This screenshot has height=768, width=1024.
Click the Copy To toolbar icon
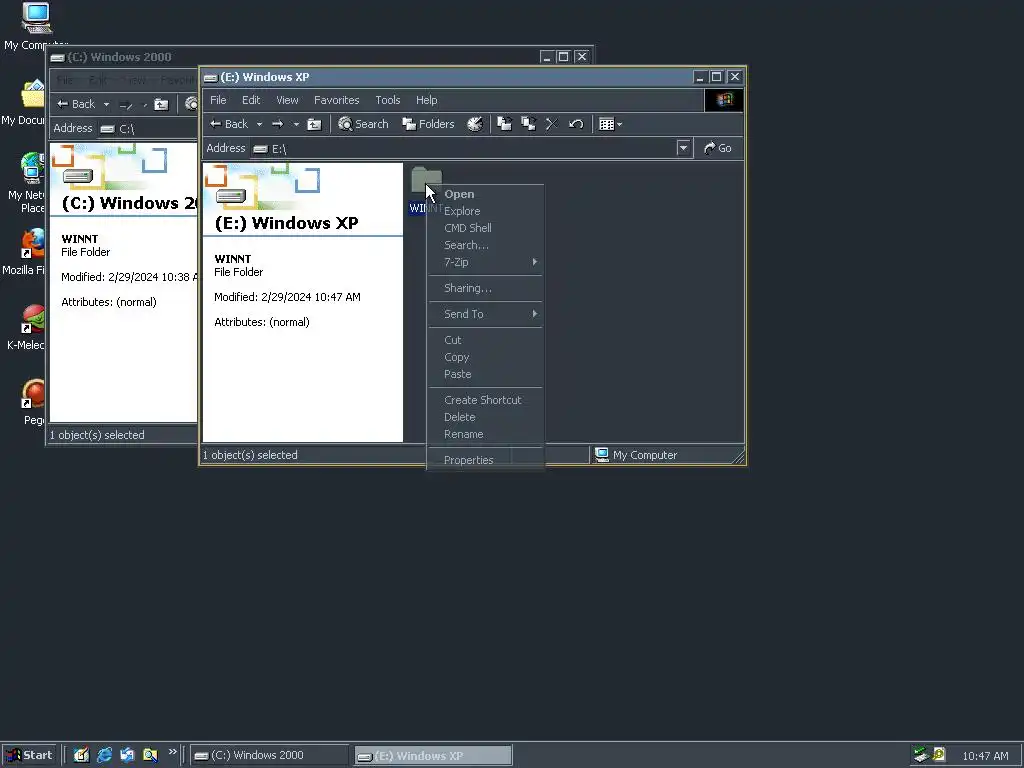[x=528, y=124]
